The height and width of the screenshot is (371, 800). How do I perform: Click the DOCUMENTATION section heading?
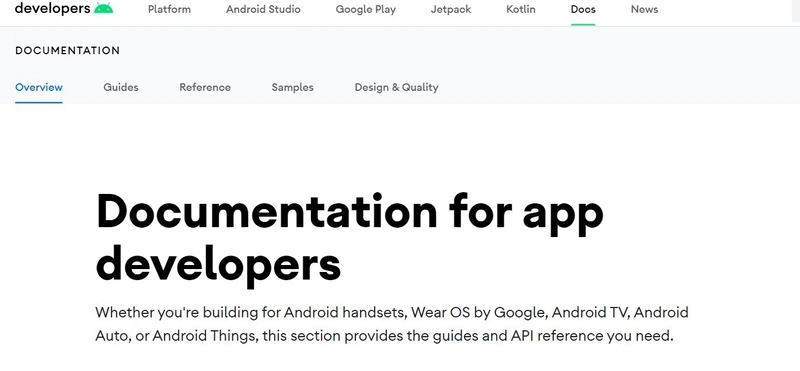pos(67,51)
